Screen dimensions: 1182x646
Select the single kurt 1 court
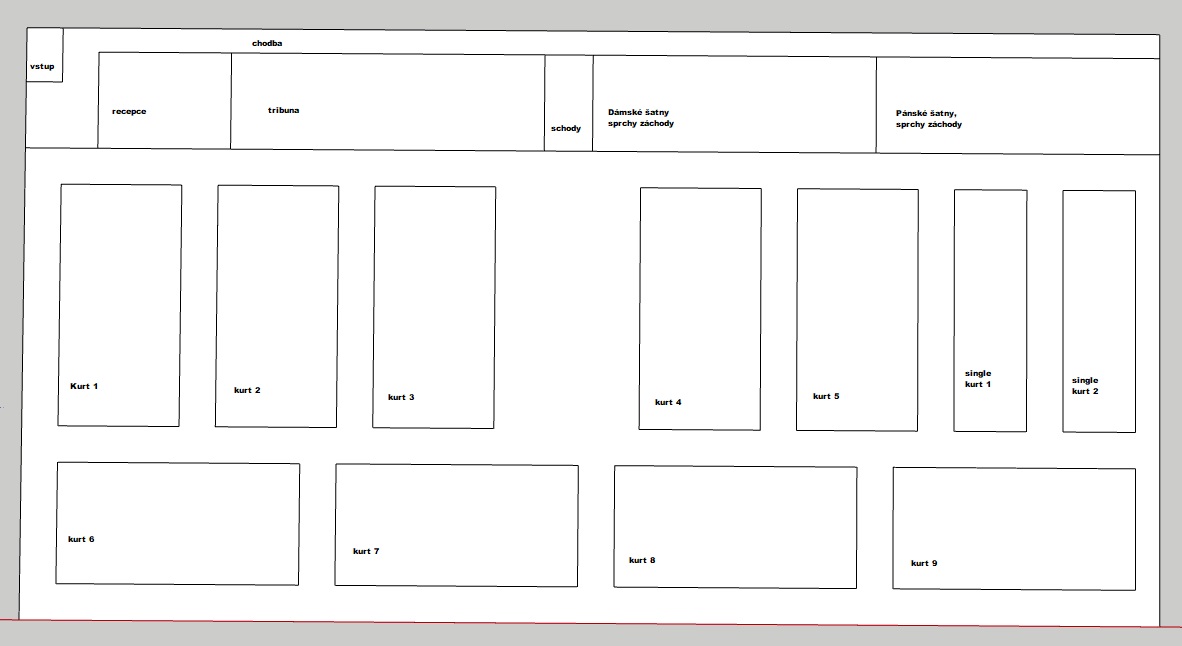pos(990,310)
